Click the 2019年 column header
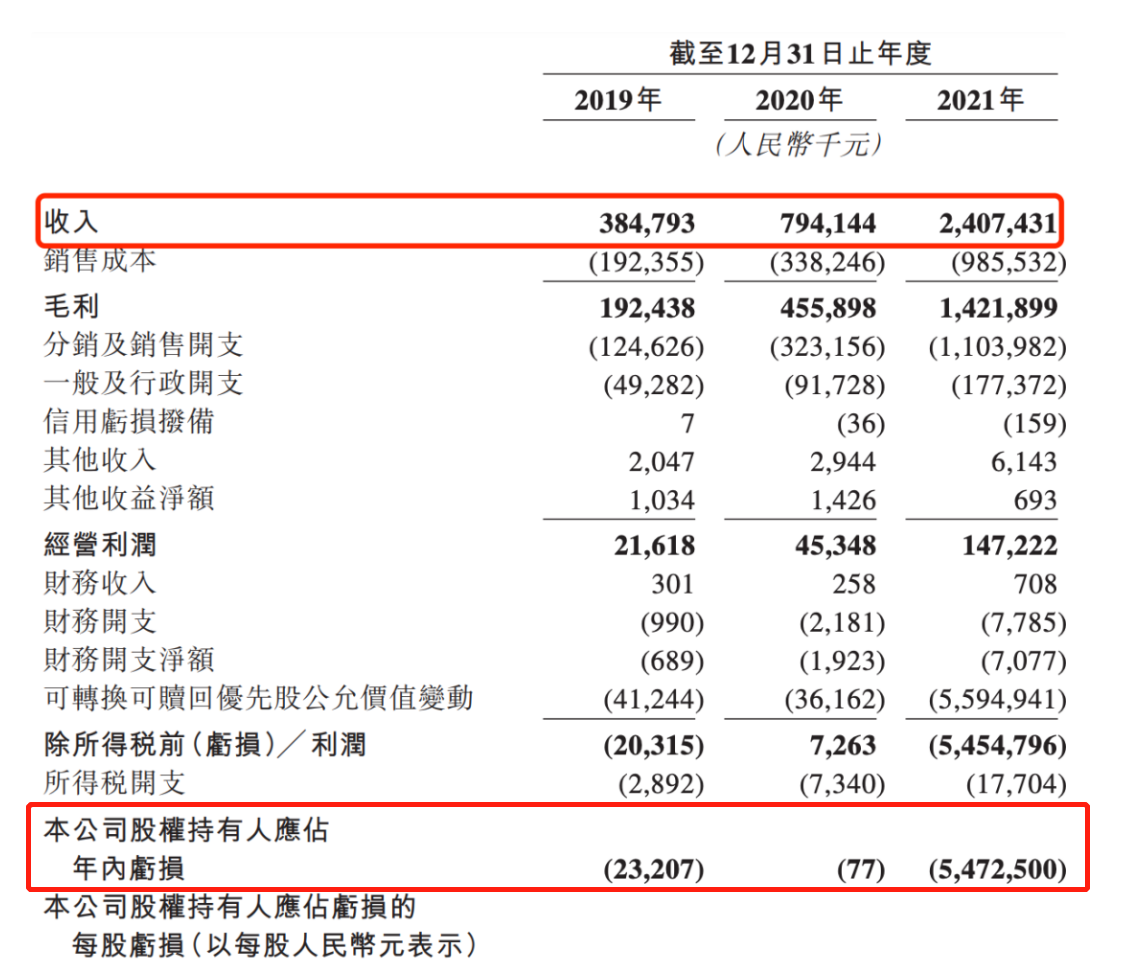 [x=618, y=100]
